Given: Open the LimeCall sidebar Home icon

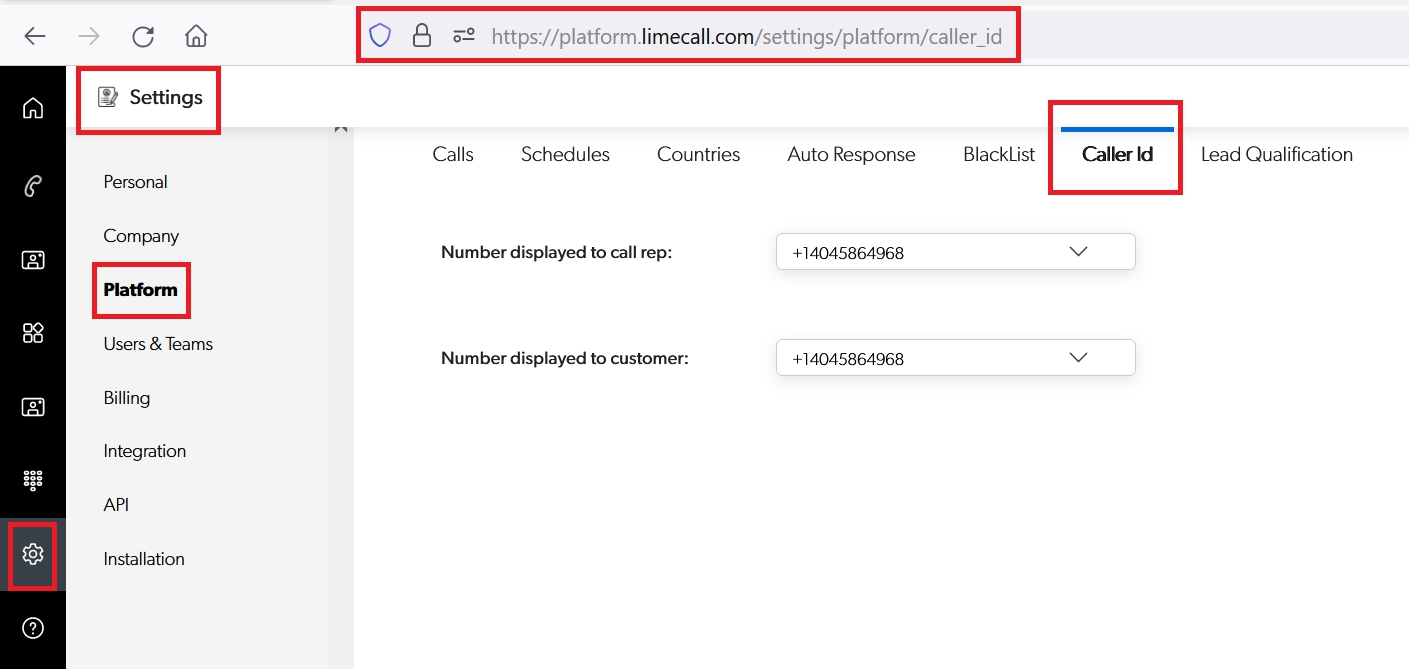Looking at the screenshot, I should coord(33,108).
